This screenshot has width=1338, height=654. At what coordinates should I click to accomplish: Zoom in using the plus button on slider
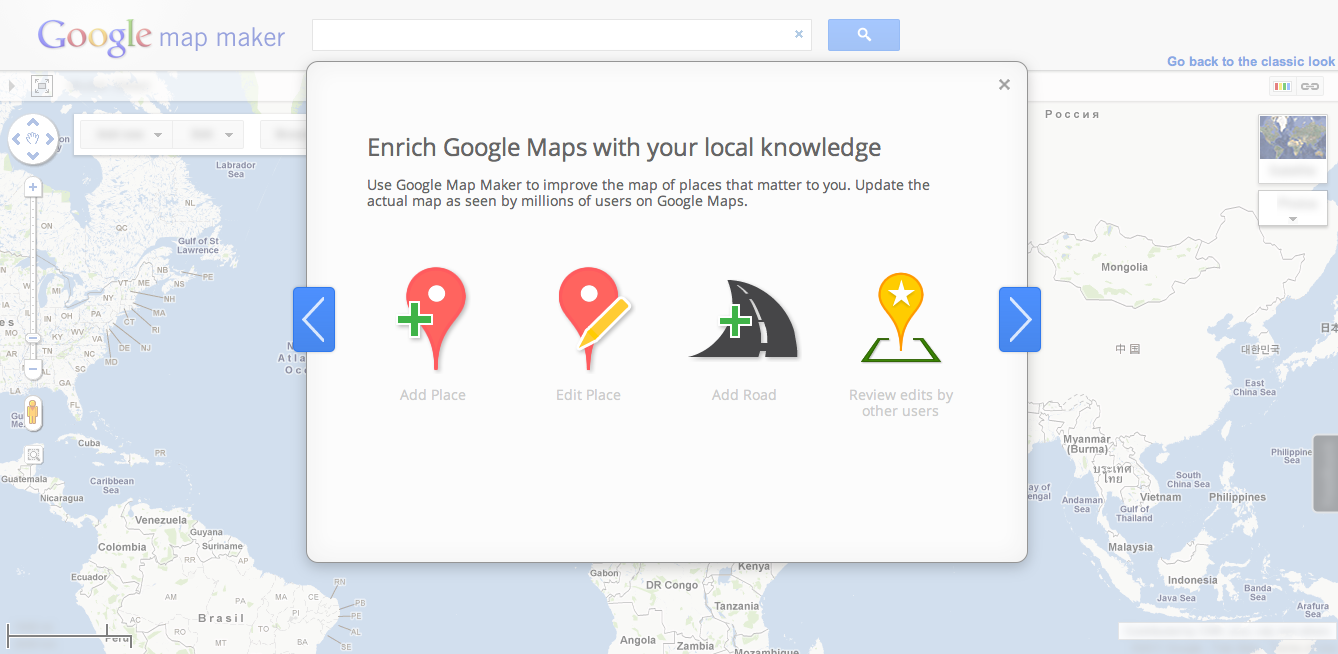click(x=32, y=186)
